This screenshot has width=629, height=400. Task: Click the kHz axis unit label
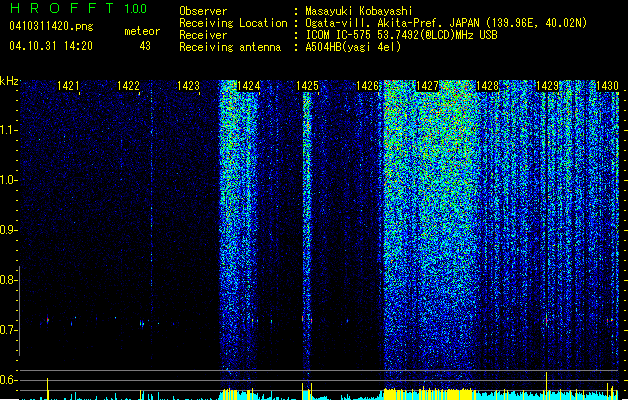coord(9,81)
